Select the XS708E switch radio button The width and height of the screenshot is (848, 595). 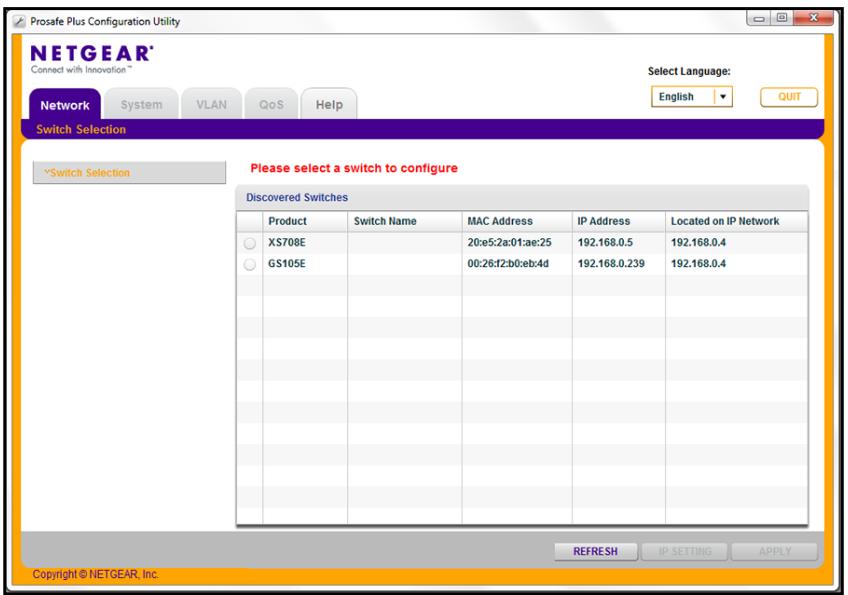point(249,243)
